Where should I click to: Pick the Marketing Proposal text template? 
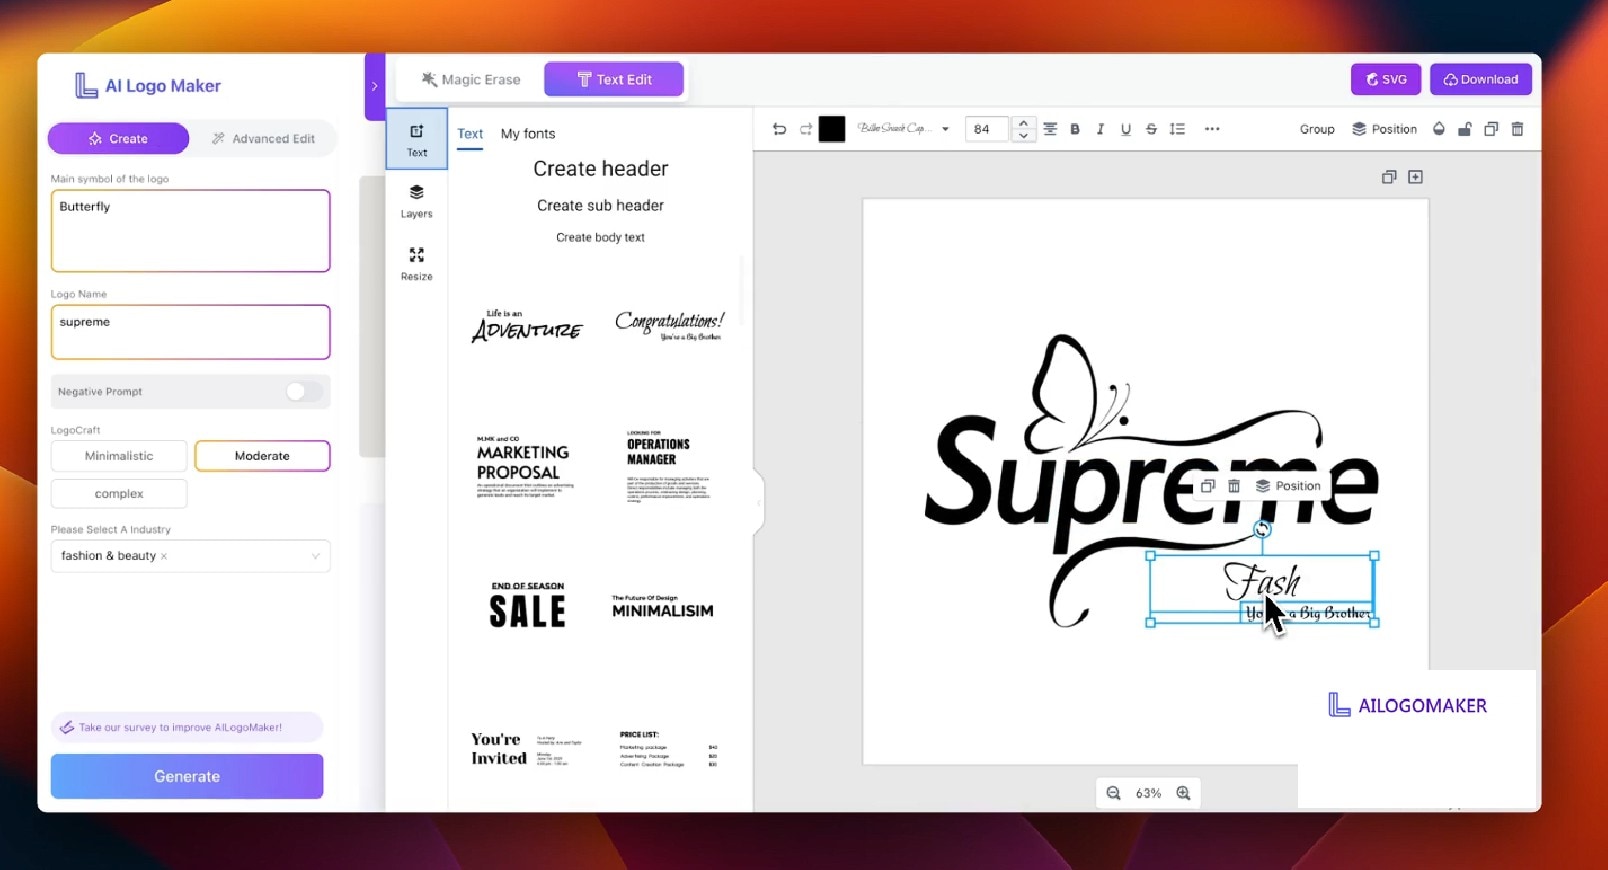click(525, 466)
